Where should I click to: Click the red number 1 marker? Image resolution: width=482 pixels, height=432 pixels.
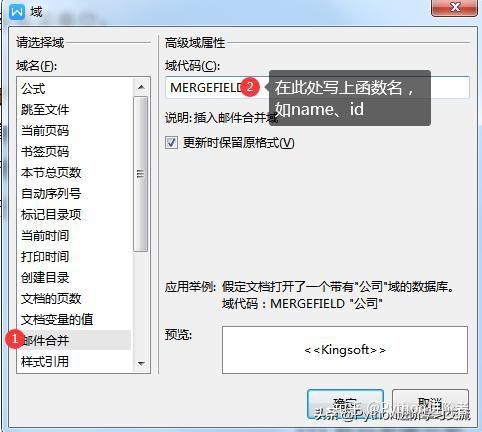14,339
